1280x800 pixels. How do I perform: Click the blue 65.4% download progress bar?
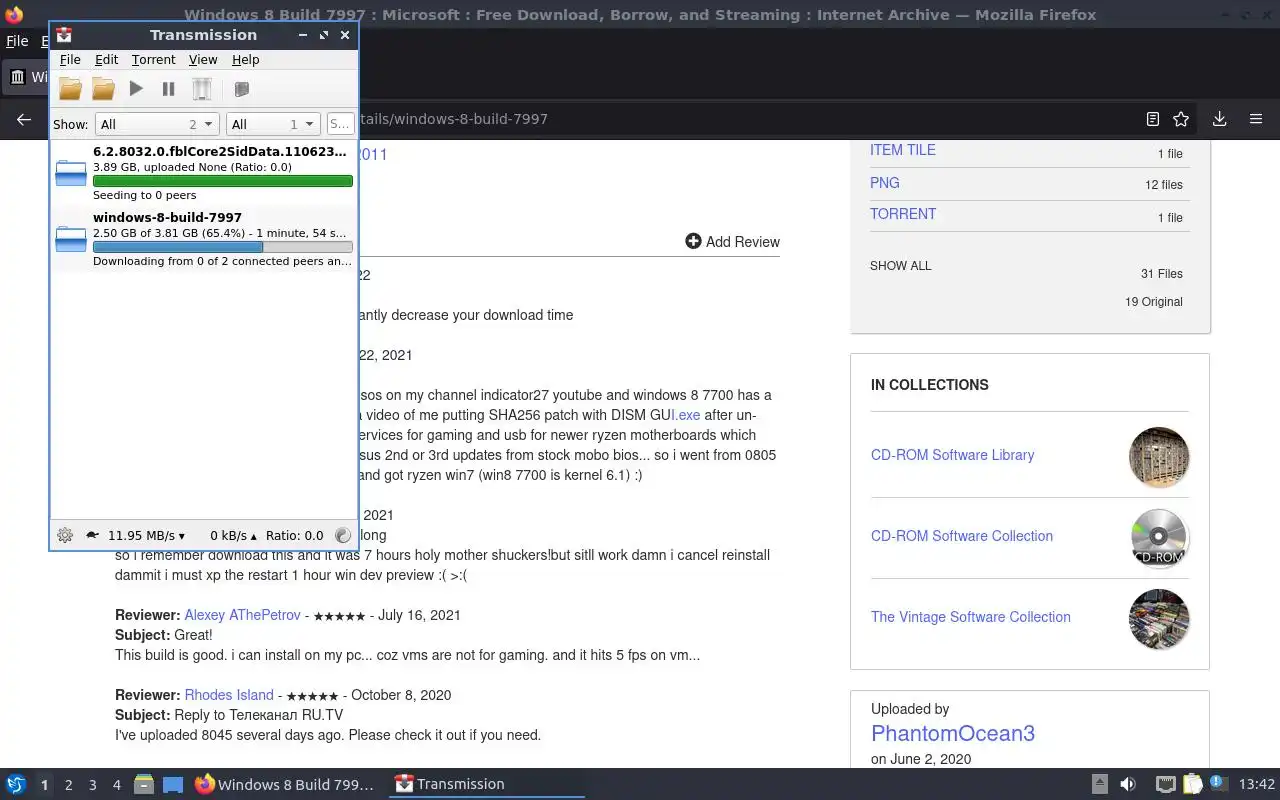[x=223, y=247]
